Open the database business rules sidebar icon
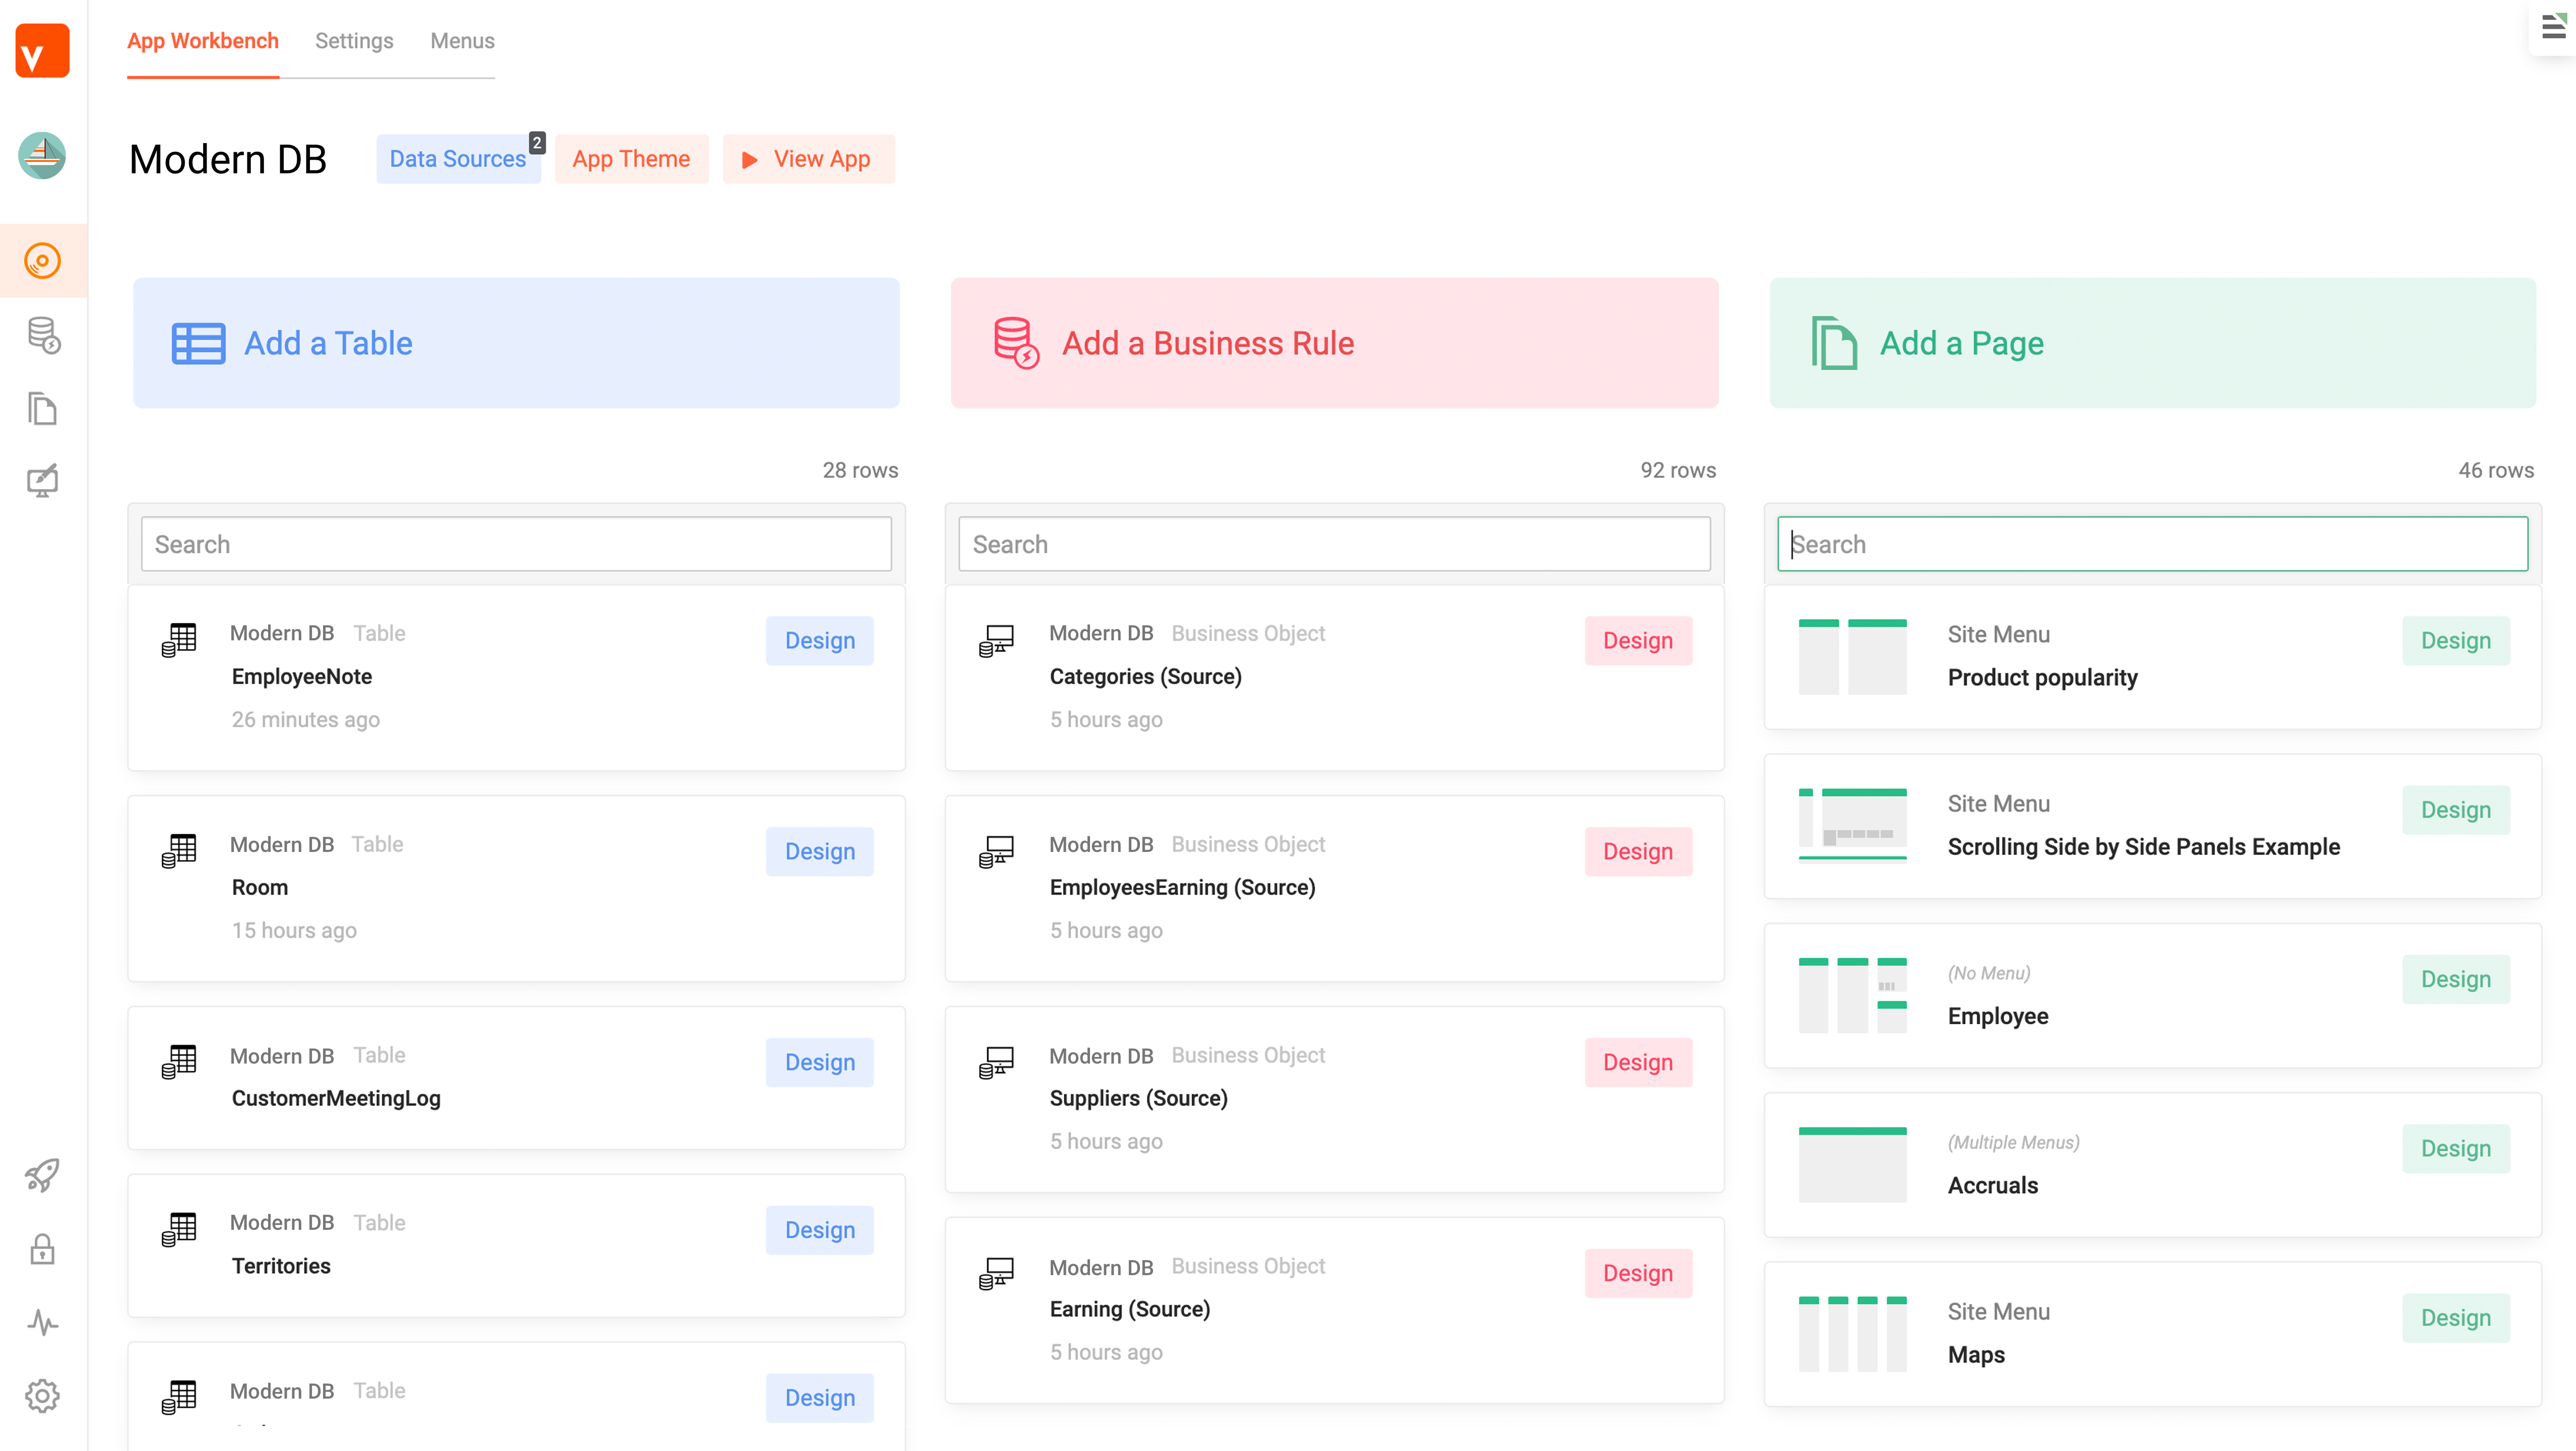 [42, 336]
